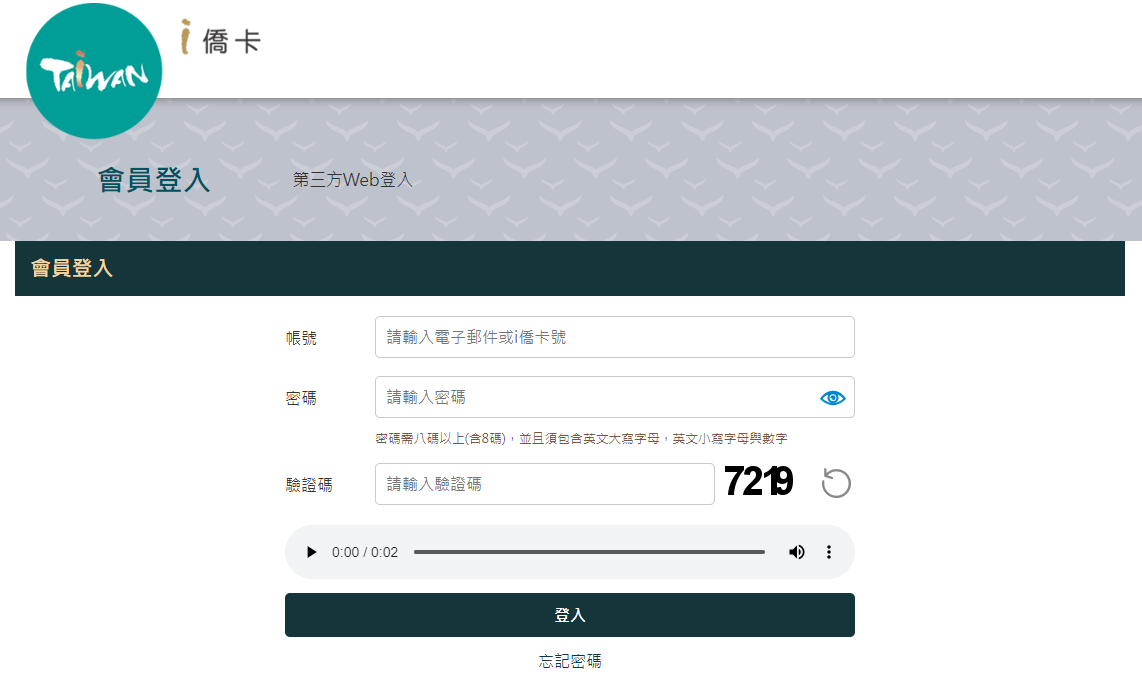Play the audio CAPTCHA
Image resolution: width=1142 pixels, height=686 pixels.
coord(311,551)
